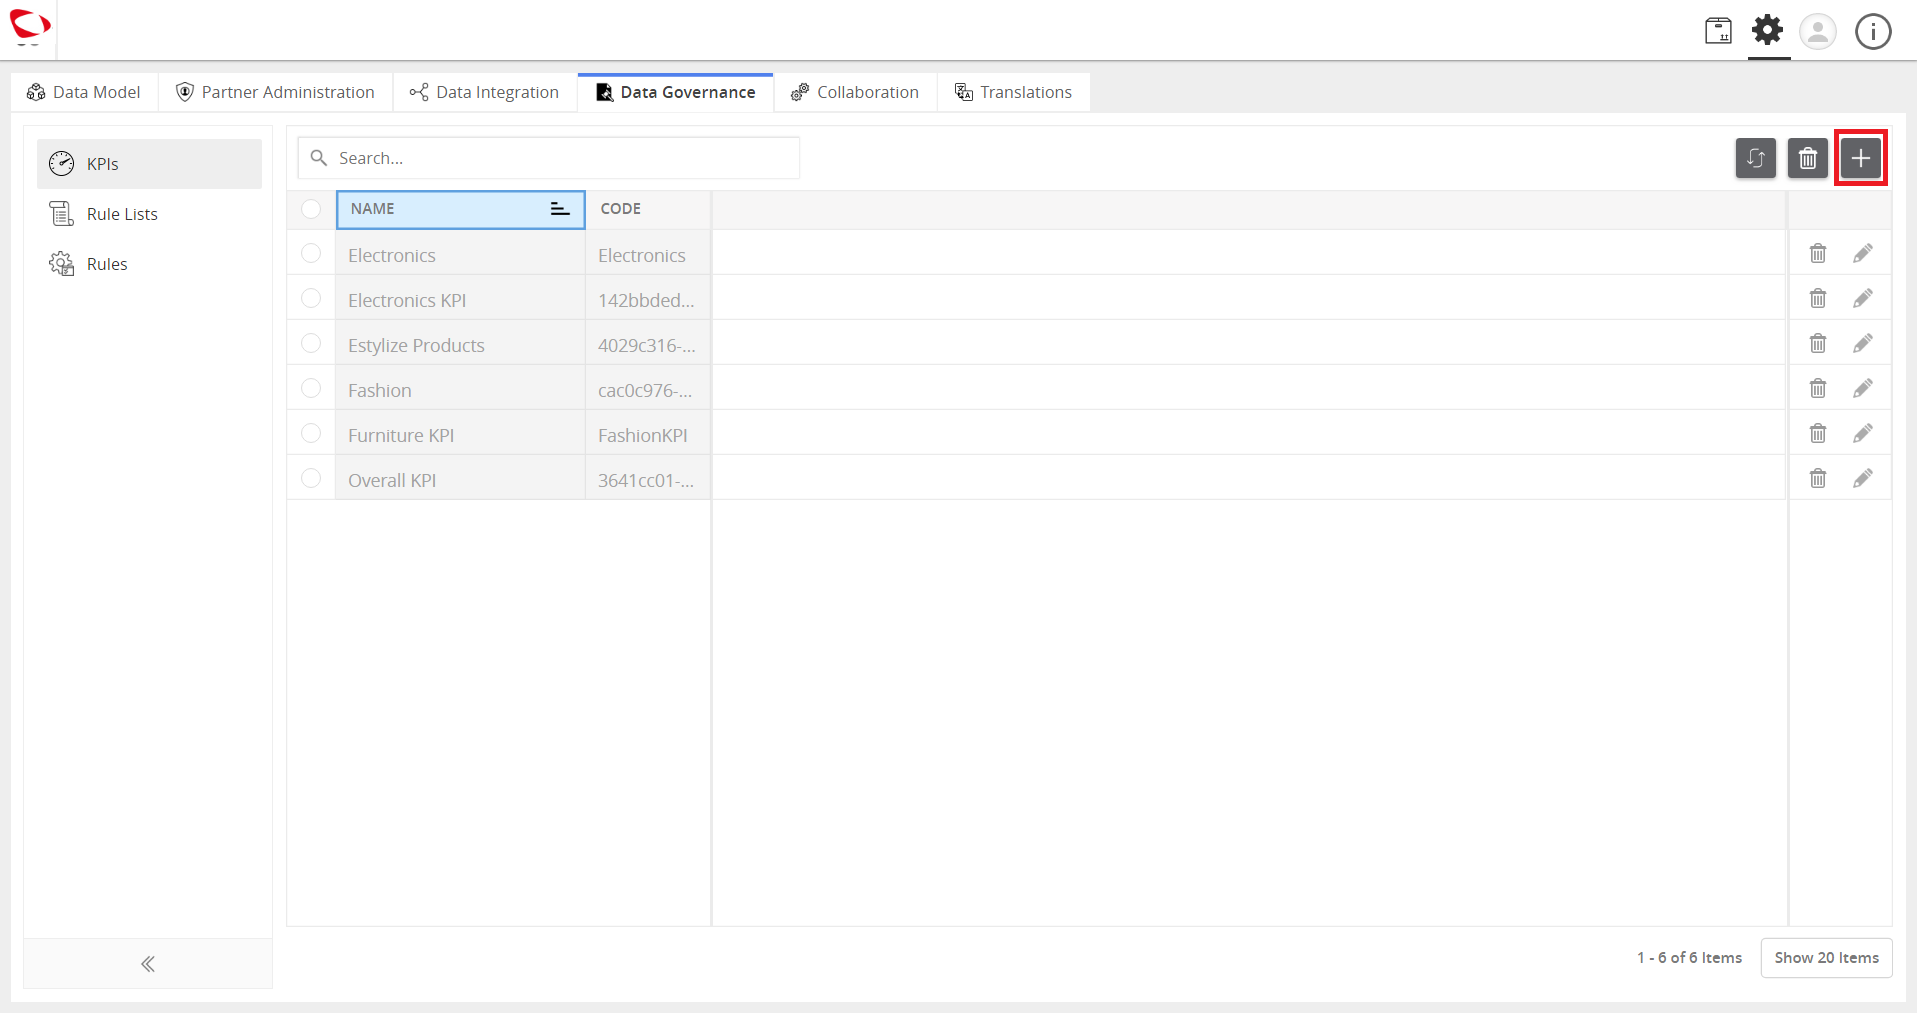Select the Estylize Products row checkbox
Screen dimensions: 1917x1013
(311, 343)
